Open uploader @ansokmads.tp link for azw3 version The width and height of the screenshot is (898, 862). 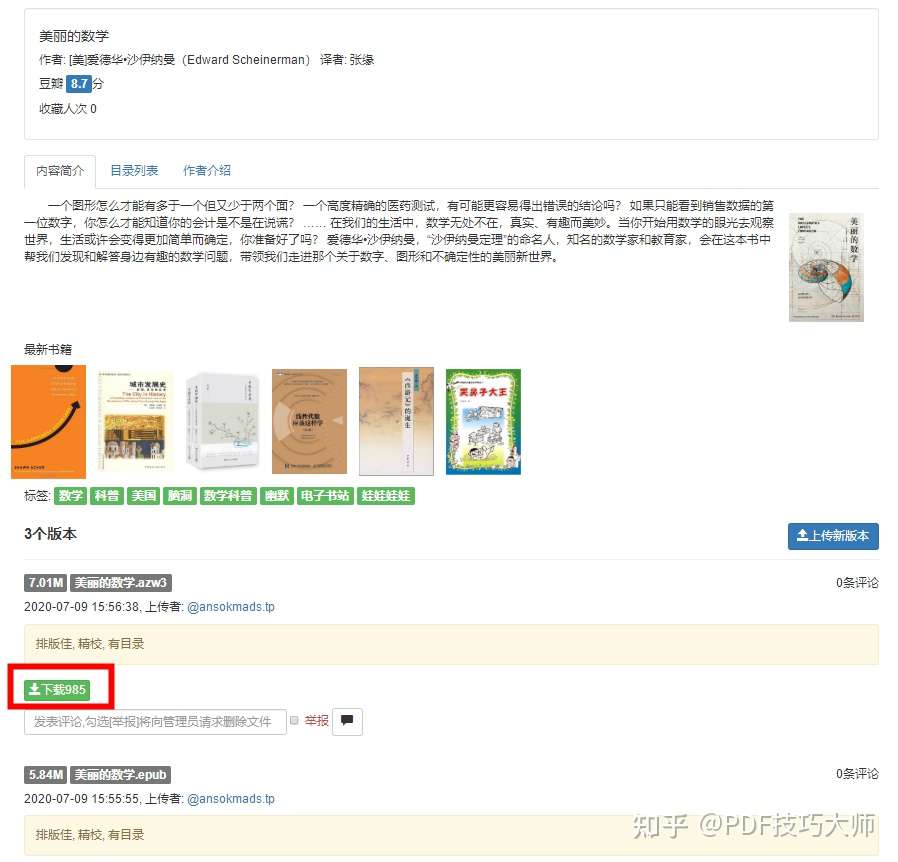click(231, 607)
